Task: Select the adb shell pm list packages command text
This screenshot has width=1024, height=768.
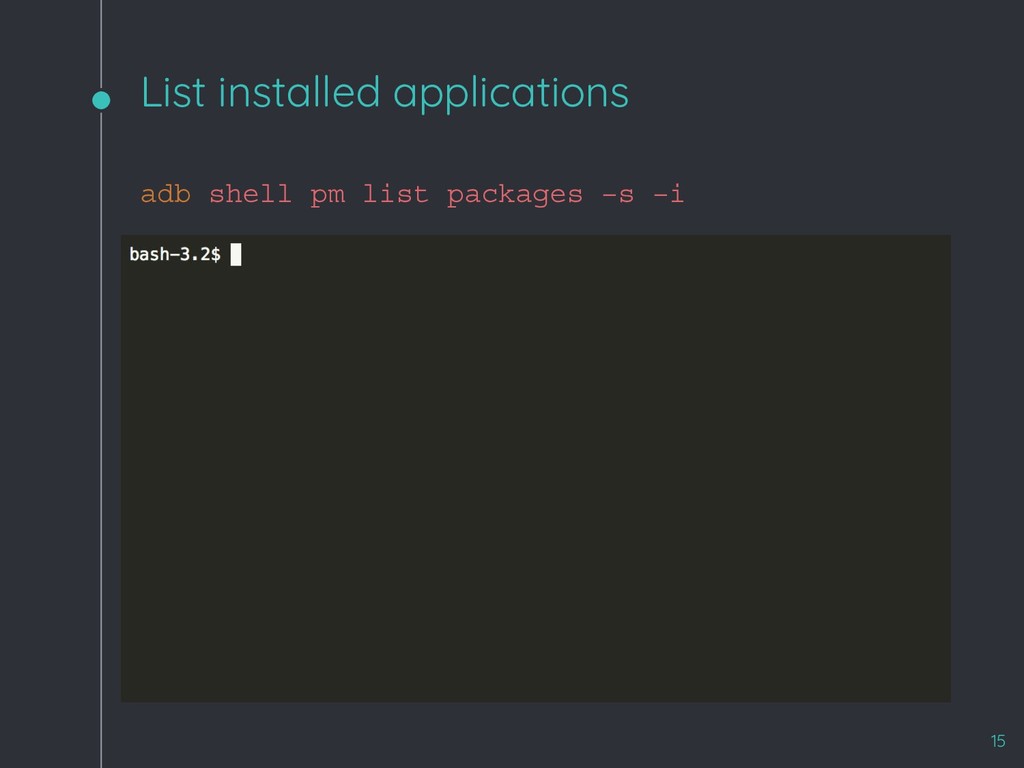Action: [412, 195]
